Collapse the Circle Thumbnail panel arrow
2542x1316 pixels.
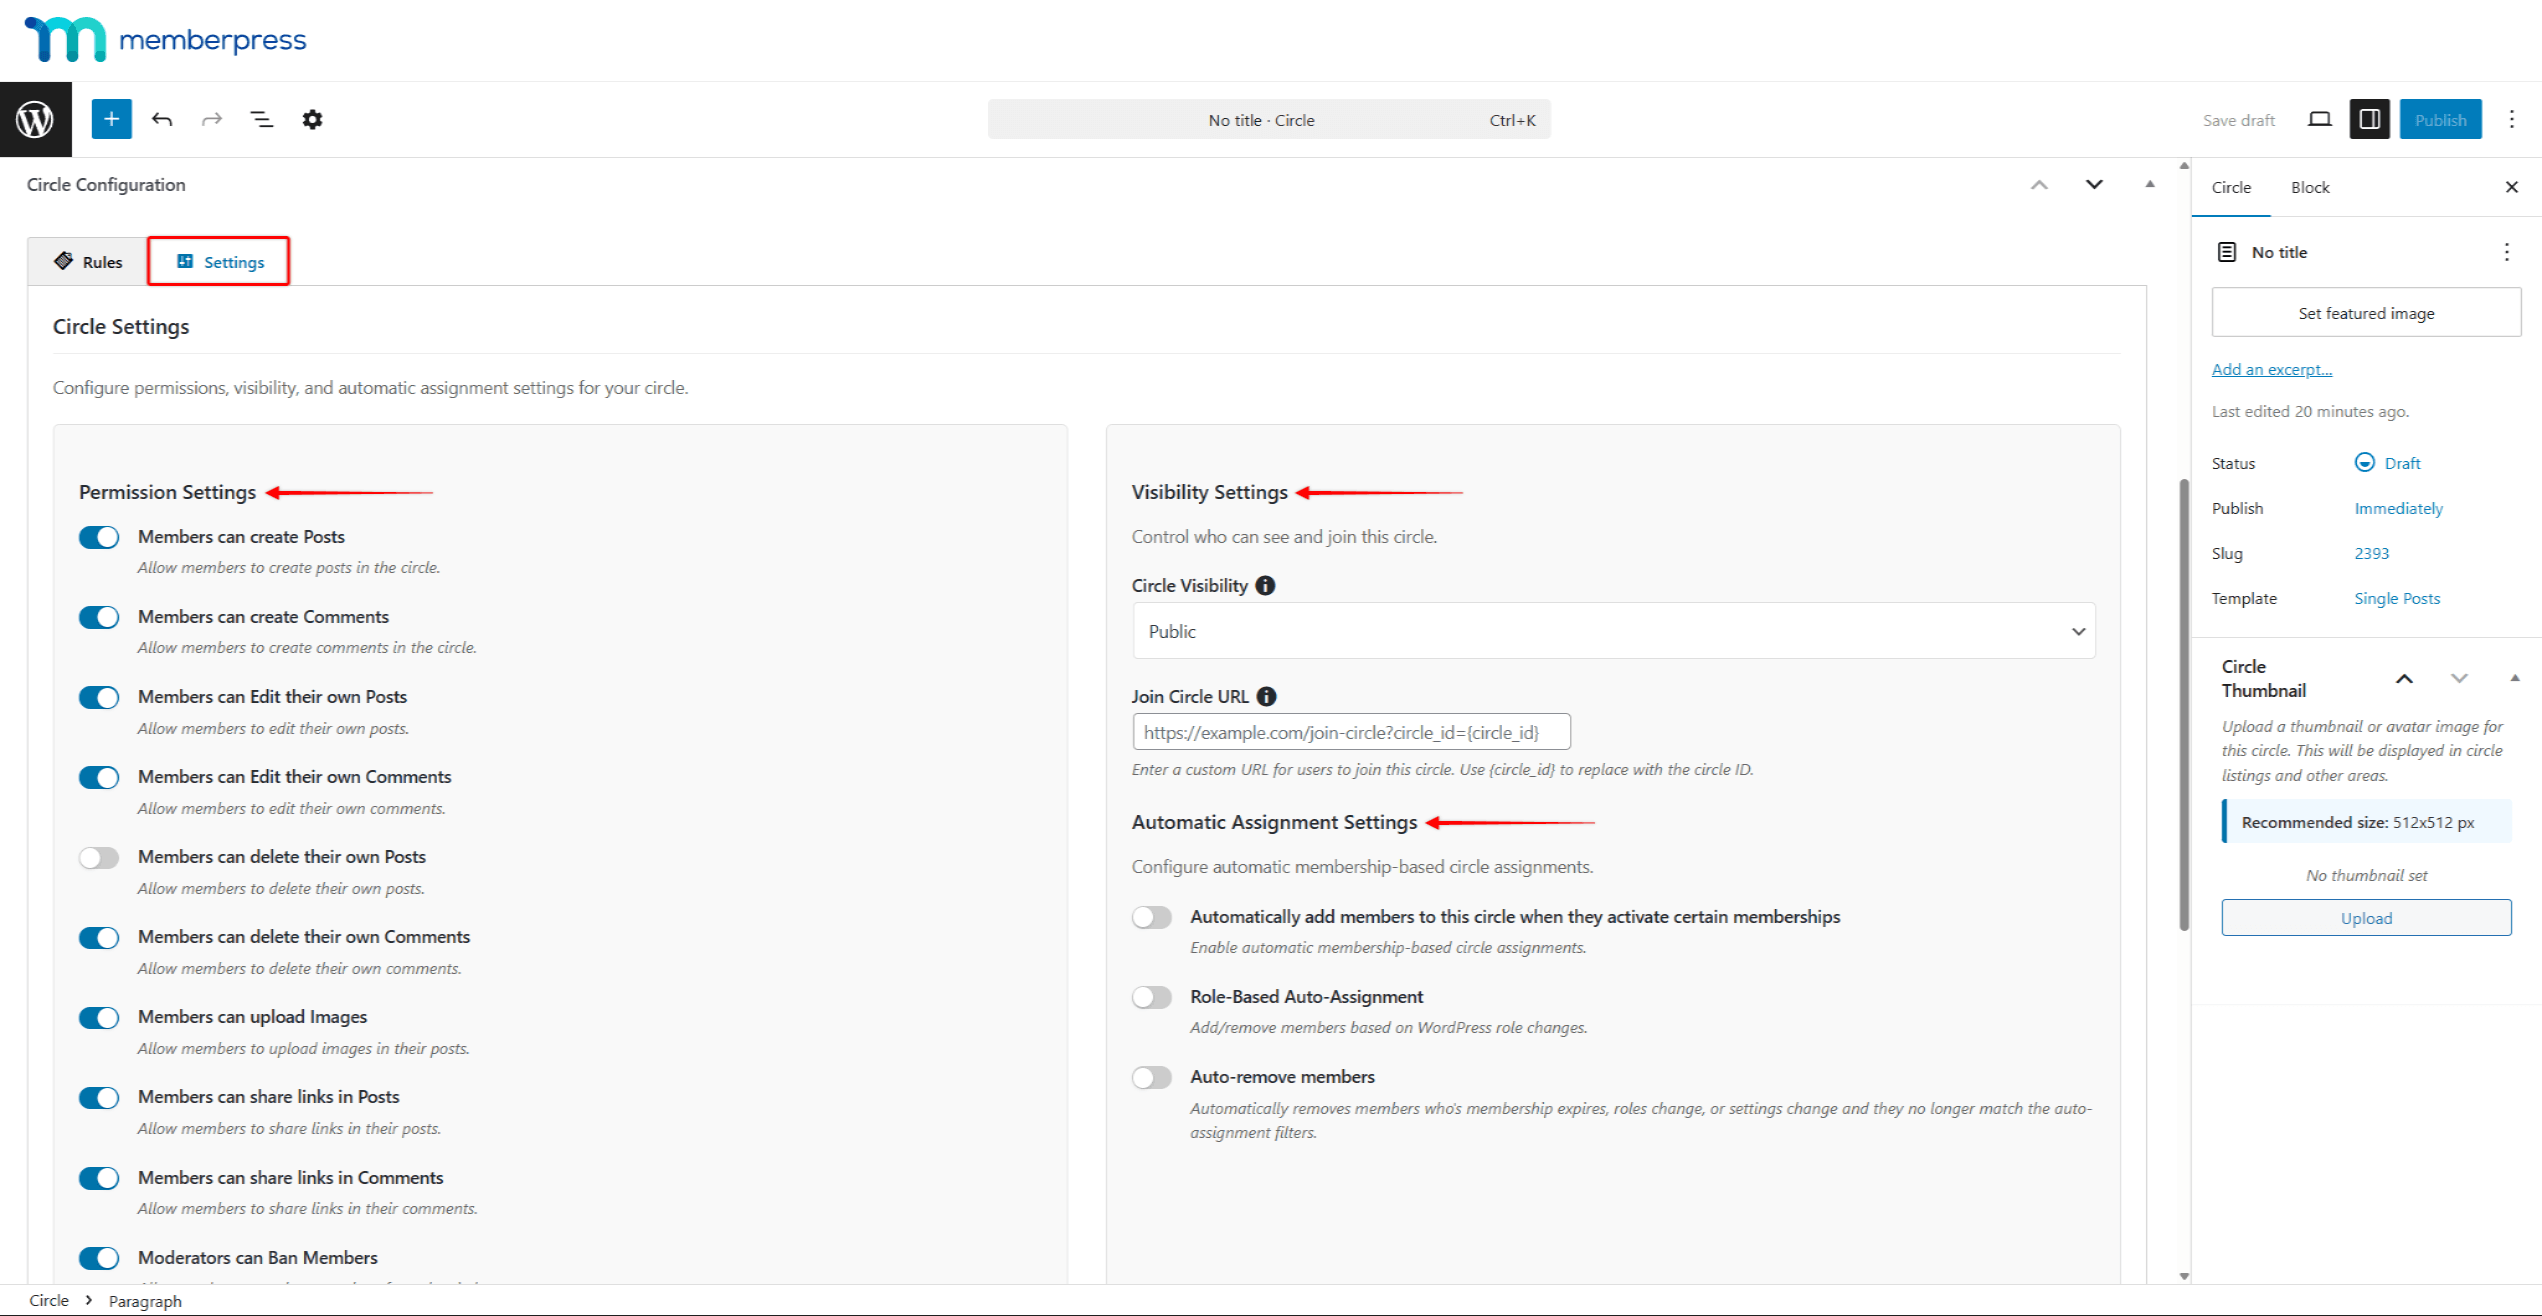(x=2514, y=679)
